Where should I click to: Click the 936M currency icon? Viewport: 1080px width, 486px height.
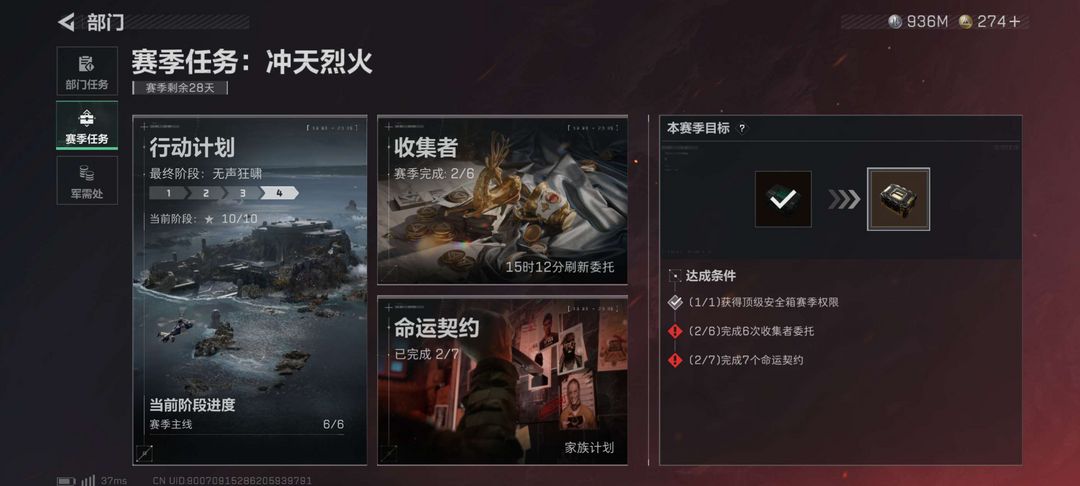click(895, 22)
